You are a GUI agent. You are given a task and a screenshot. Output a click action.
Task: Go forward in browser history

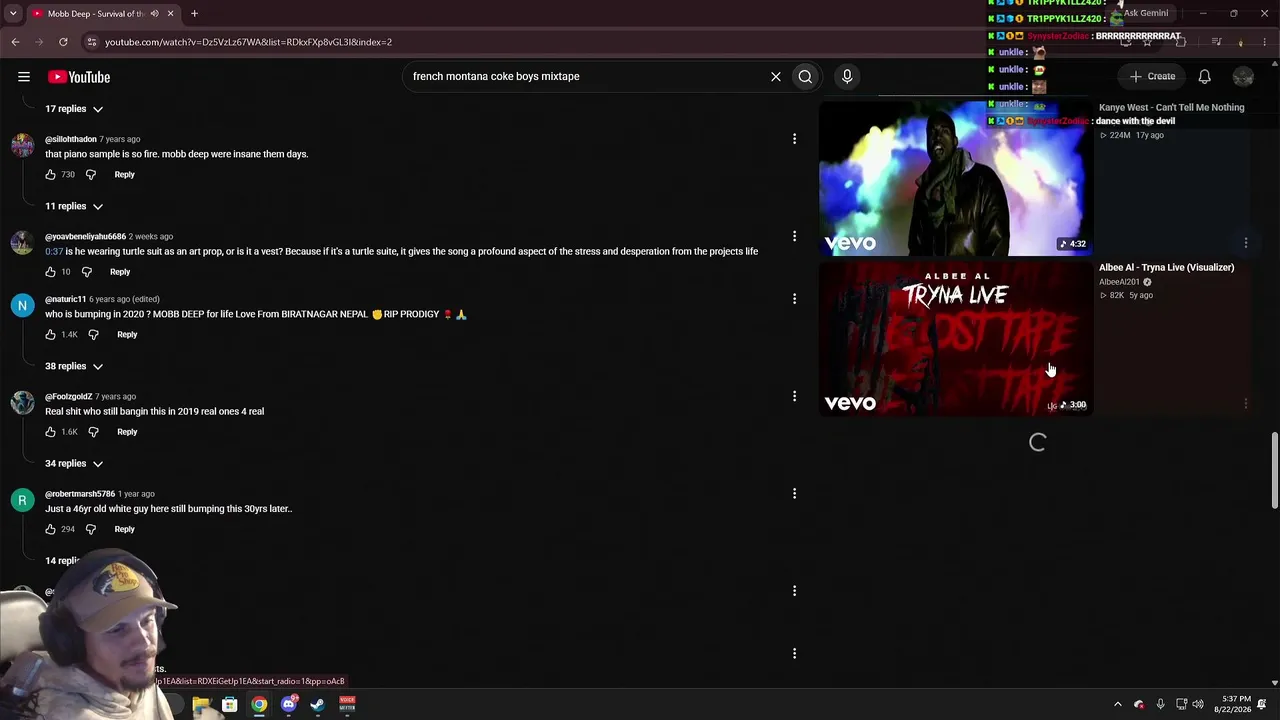39,42
